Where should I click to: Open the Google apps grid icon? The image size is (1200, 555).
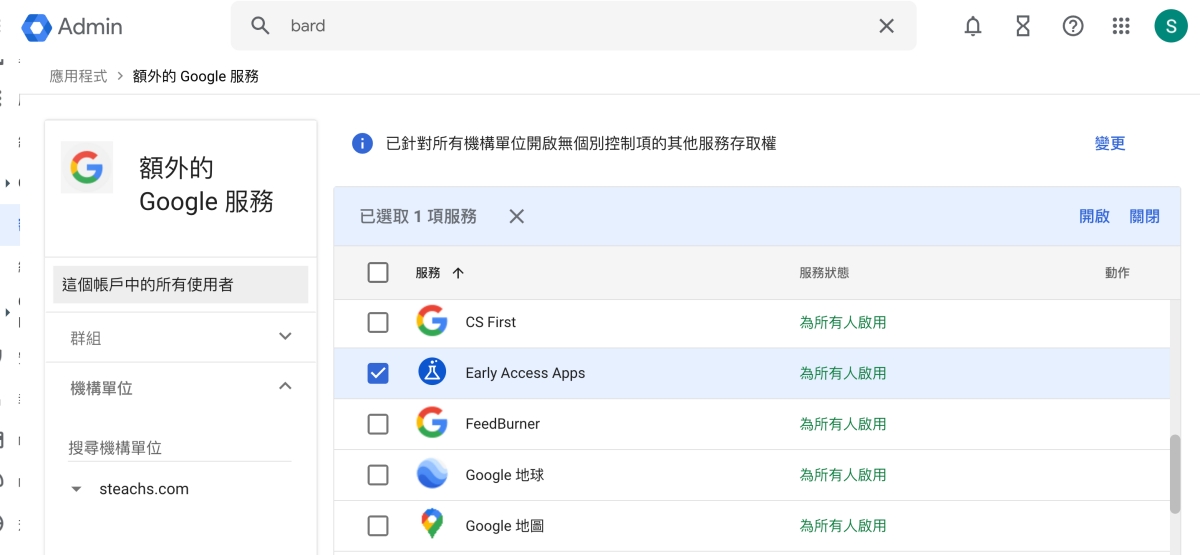(x=1121, y=26)
